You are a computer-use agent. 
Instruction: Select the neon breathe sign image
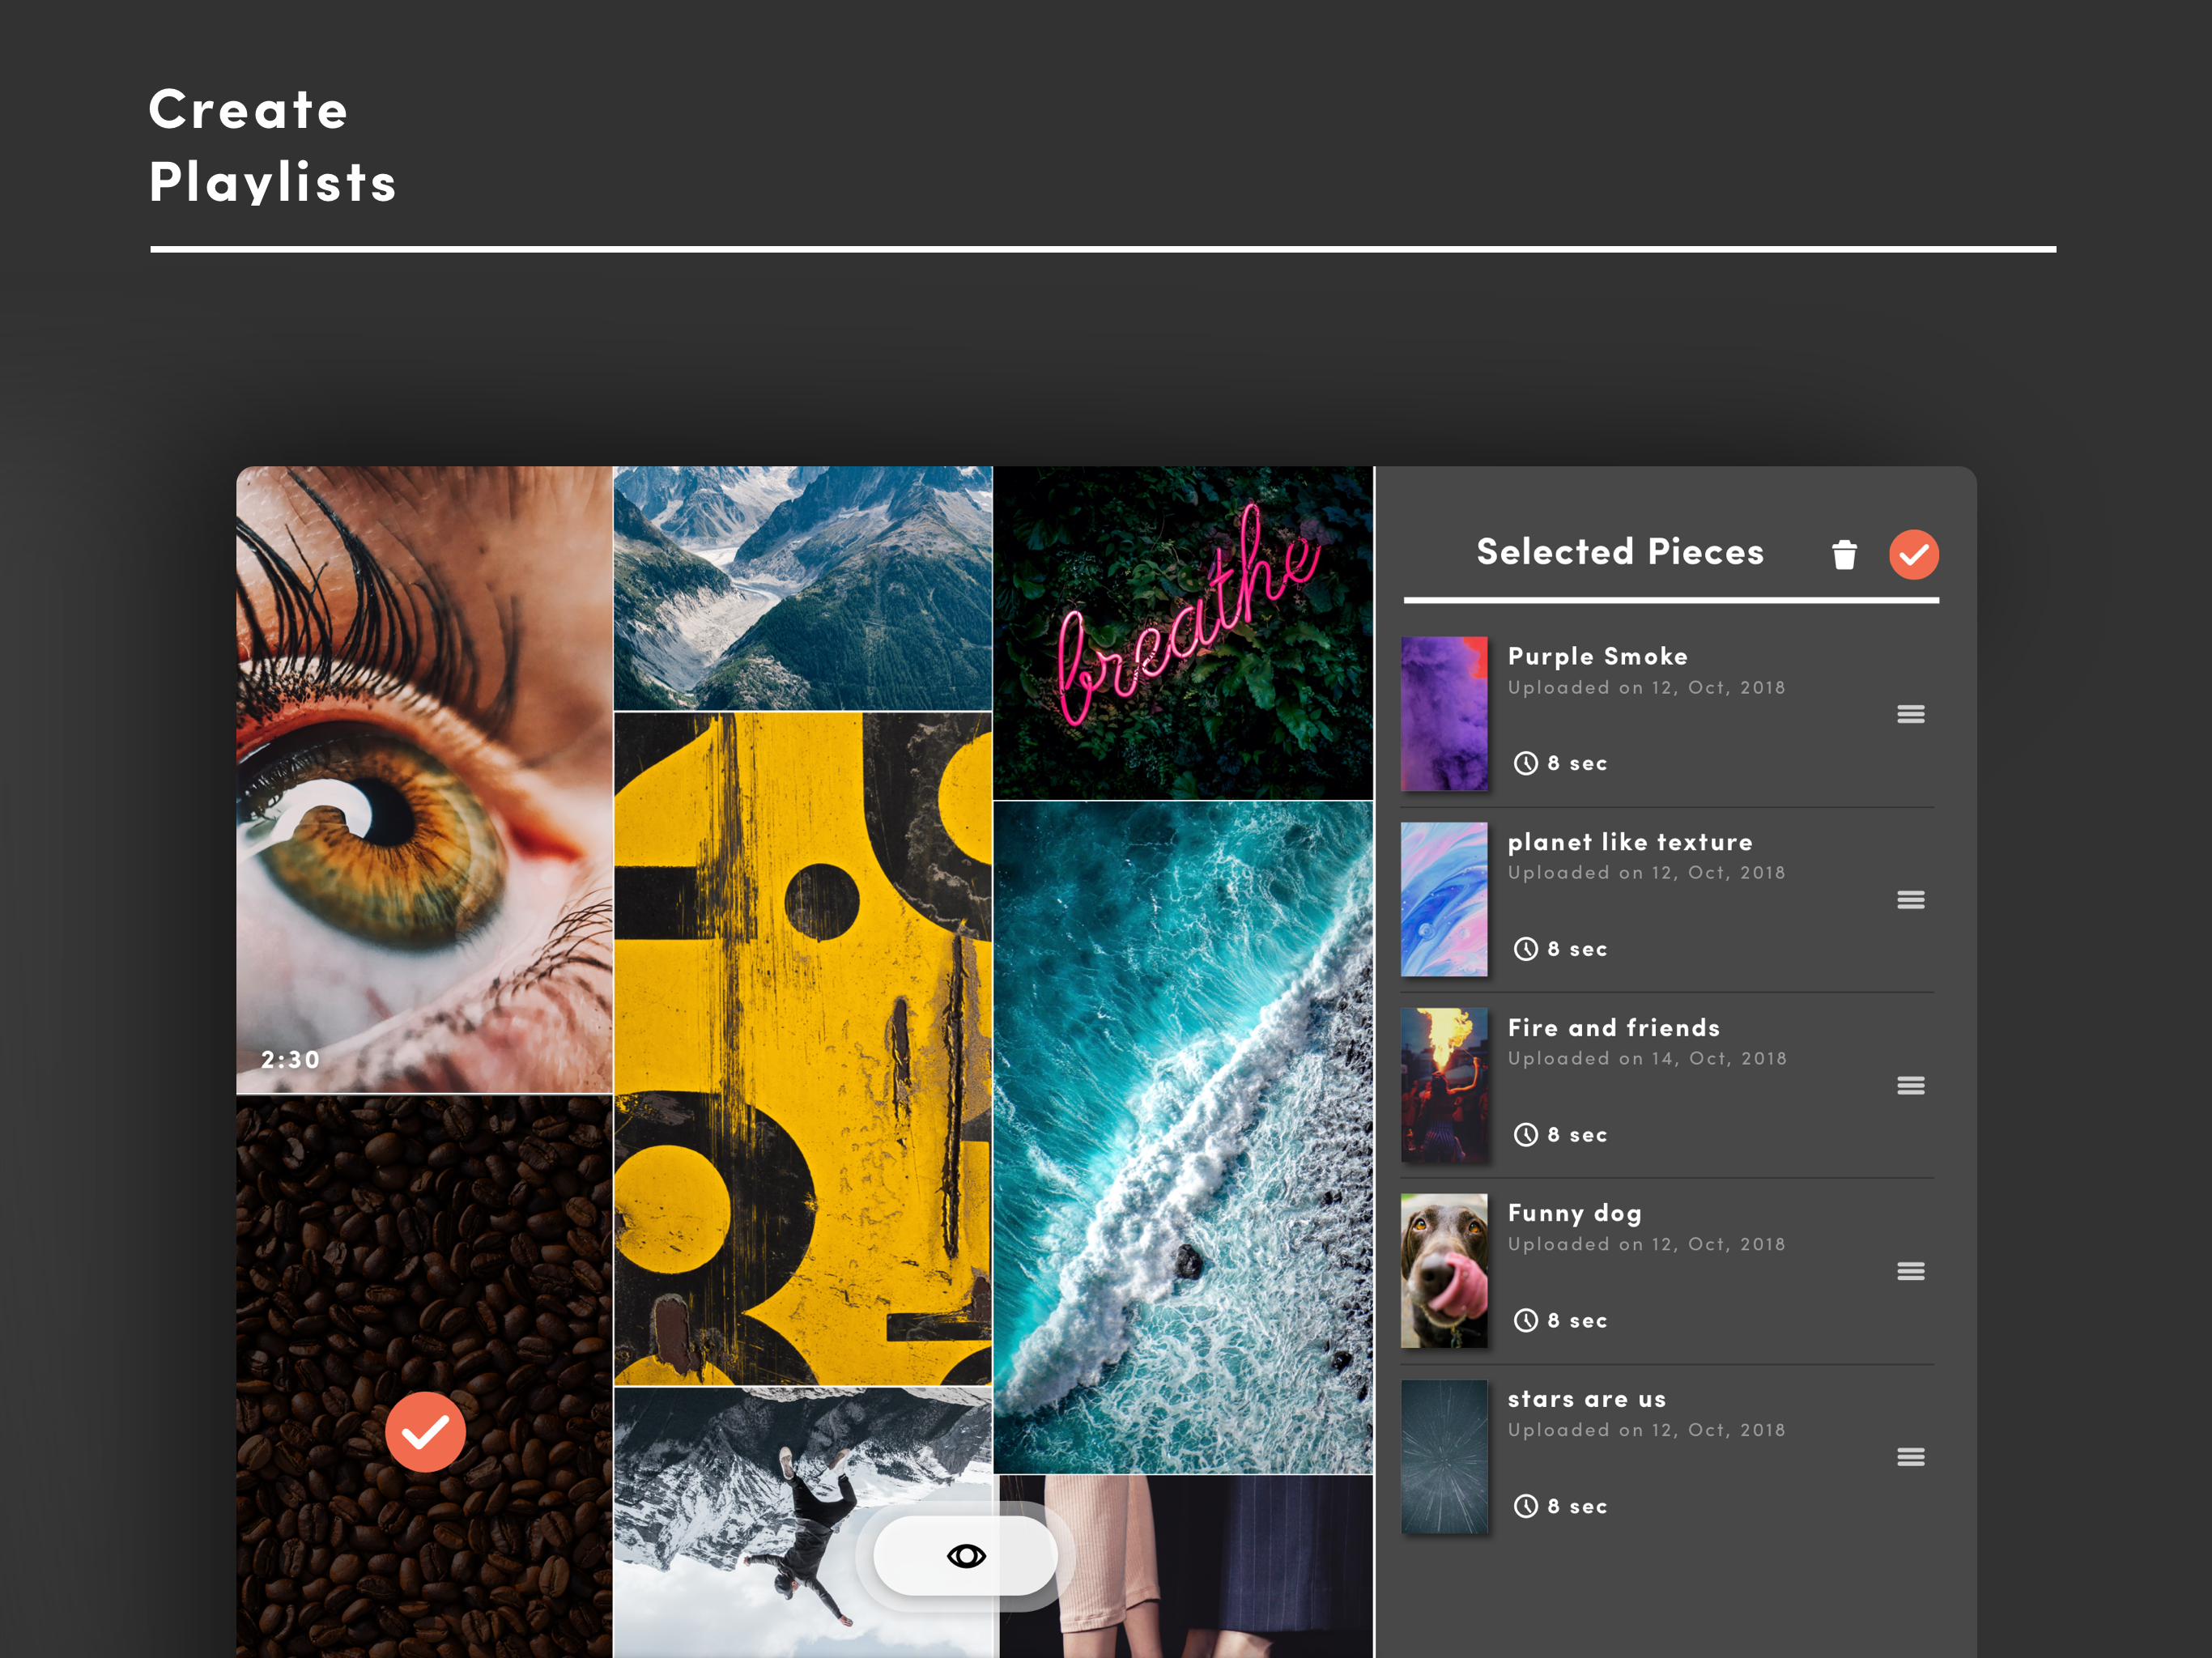(1183, 633)
